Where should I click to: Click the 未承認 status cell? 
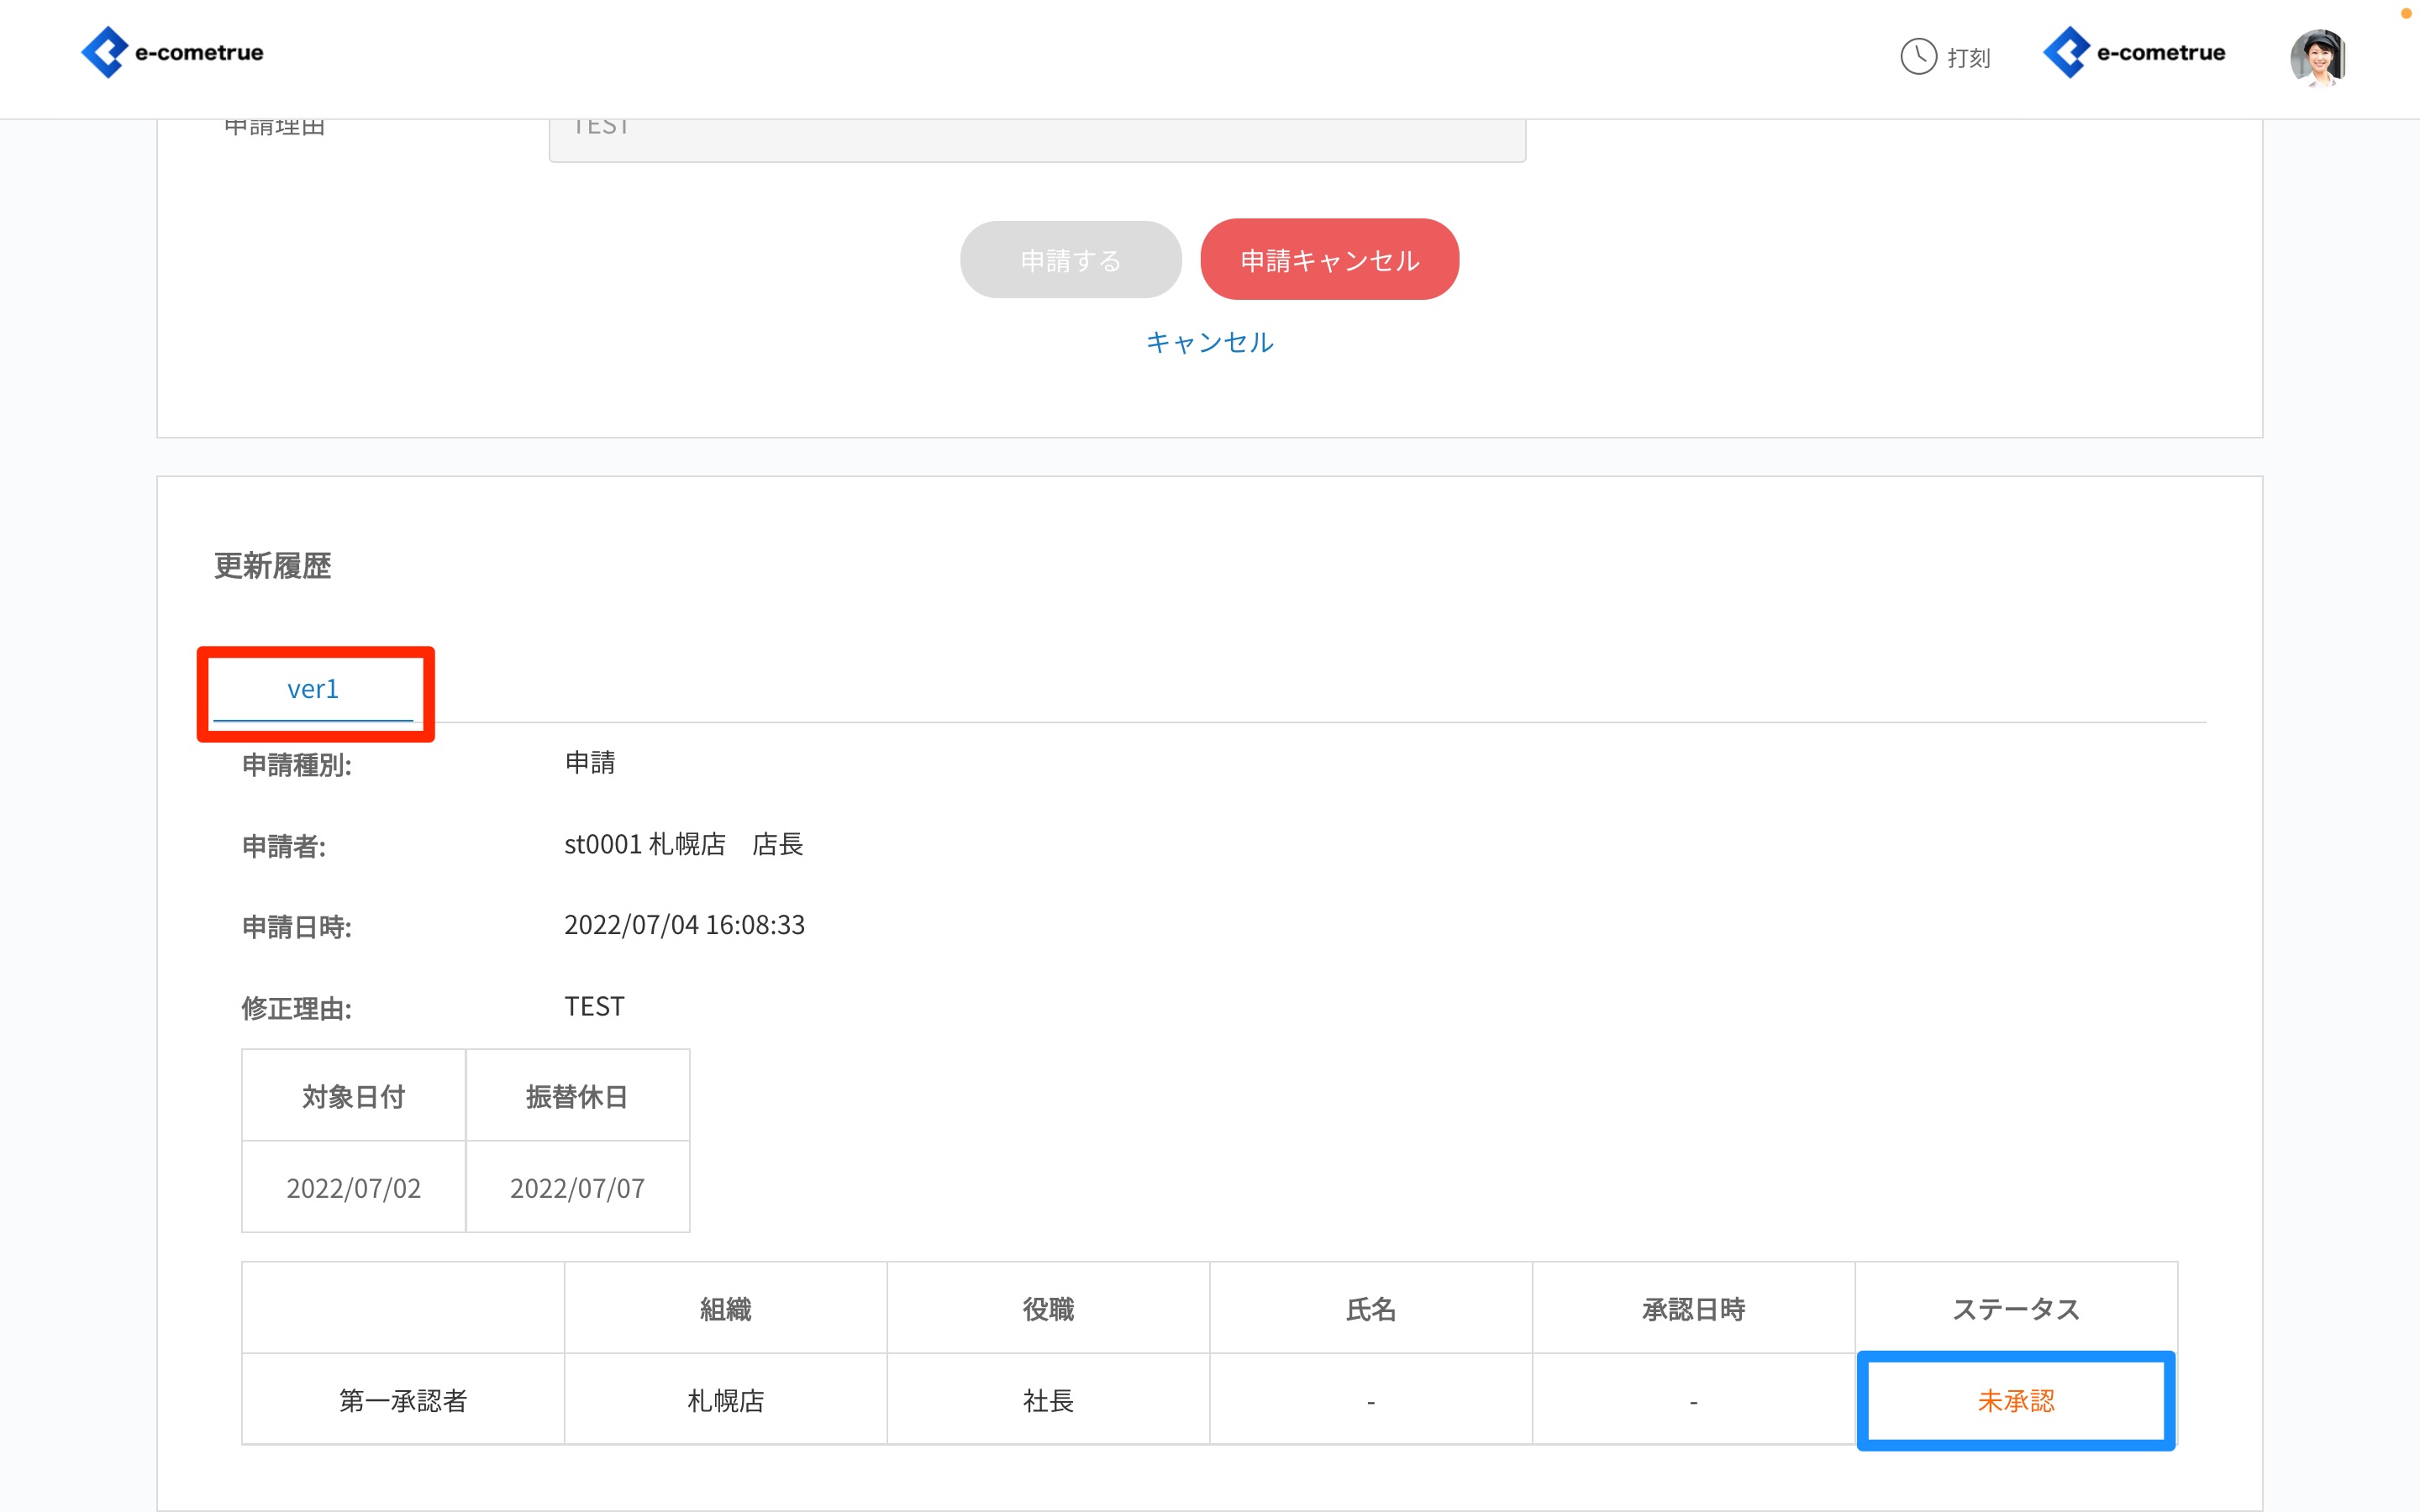2015,1400
